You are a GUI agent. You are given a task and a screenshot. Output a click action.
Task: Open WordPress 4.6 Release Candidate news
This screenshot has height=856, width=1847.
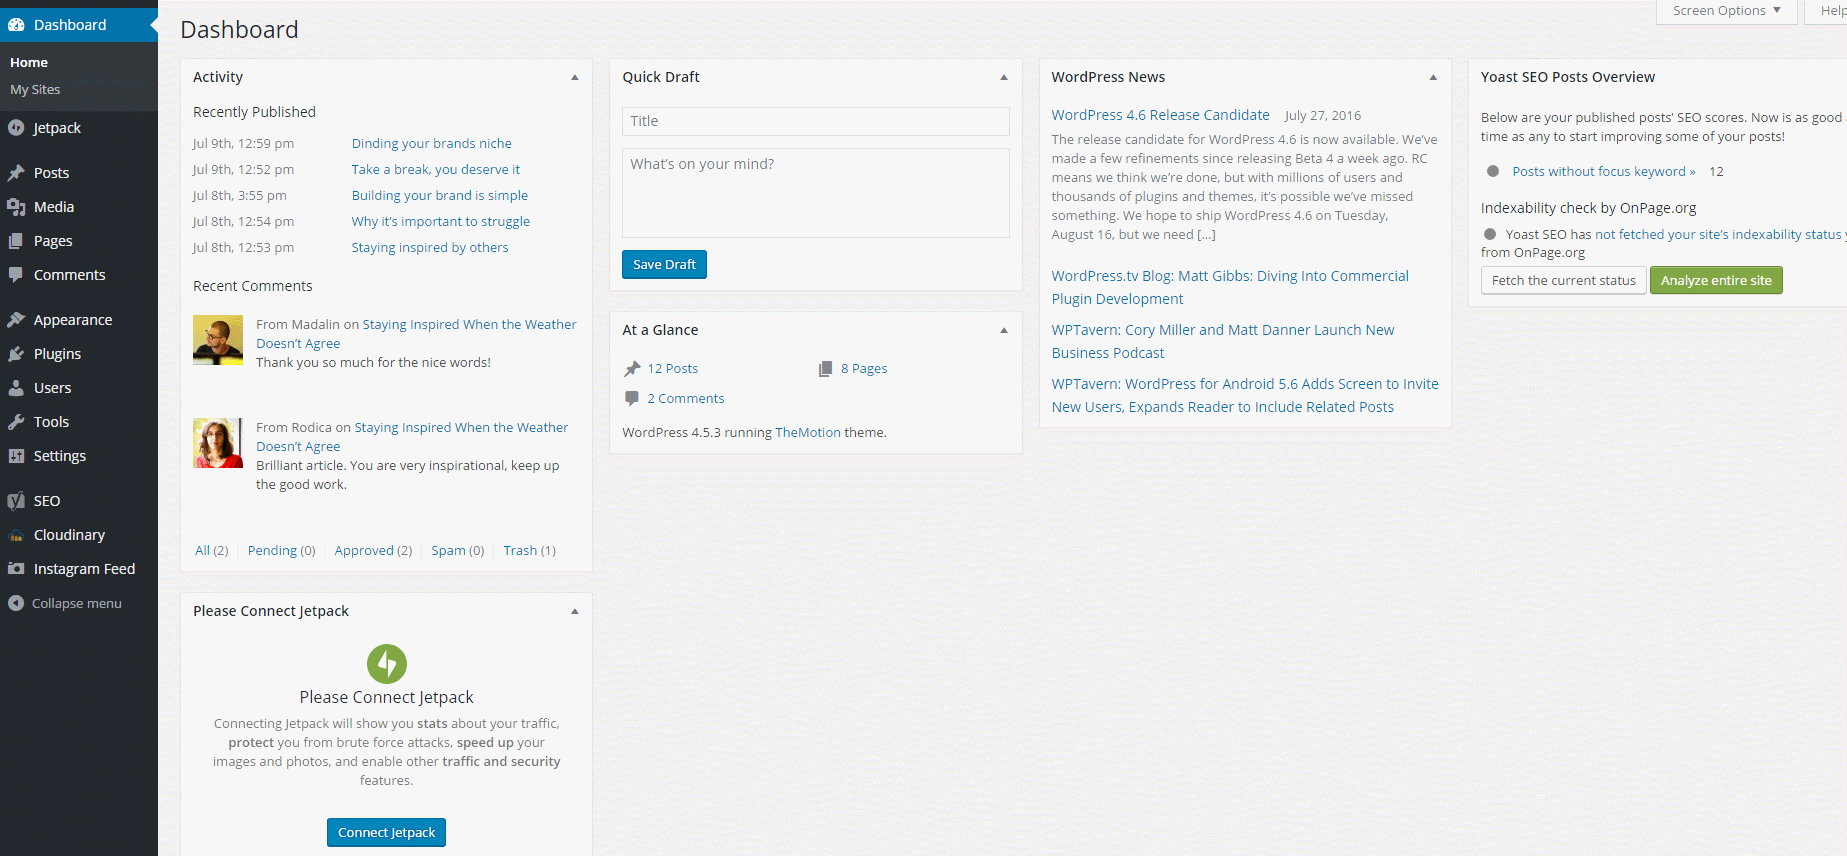(1160, 115)
